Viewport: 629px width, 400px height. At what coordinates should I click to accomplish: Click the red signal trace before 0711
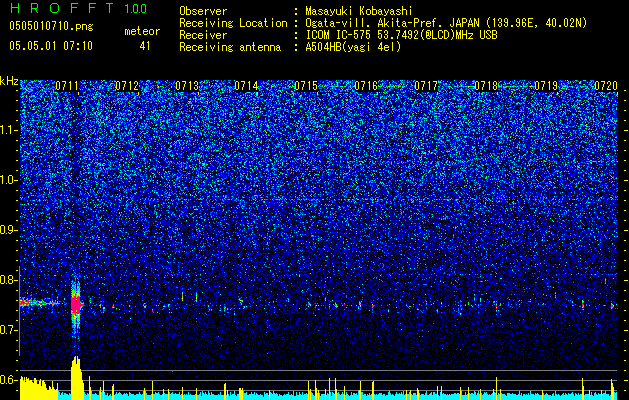click(x=38, y=303)
